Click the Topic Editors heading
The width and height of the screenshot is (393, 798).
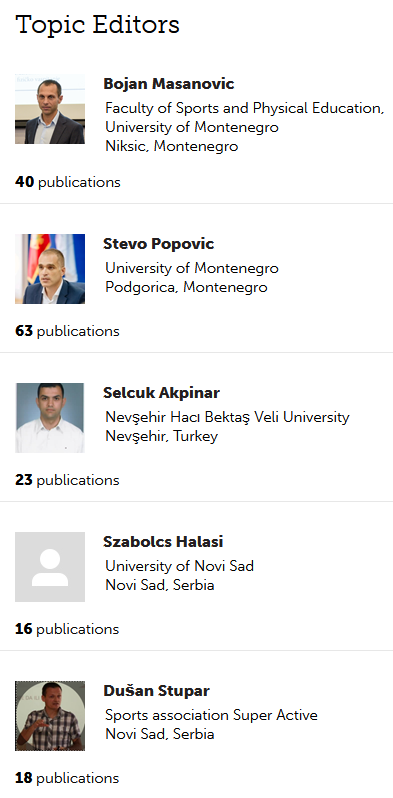pyautogui.click(x=97, y=25)
